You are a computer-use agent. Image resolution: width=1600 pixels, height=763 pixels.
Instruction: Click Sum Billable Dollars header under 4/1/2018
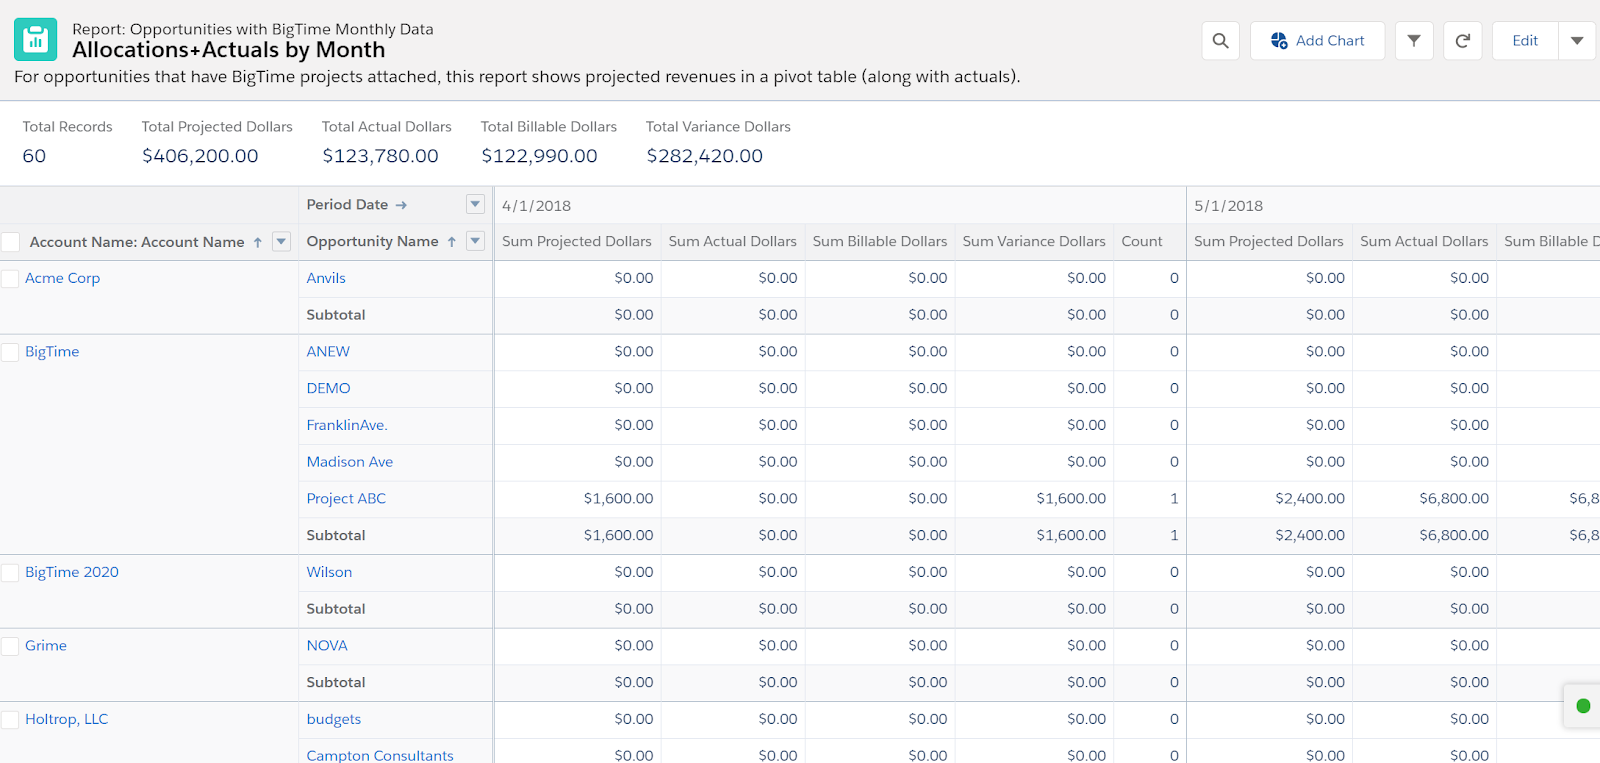(x=880, y=242)
